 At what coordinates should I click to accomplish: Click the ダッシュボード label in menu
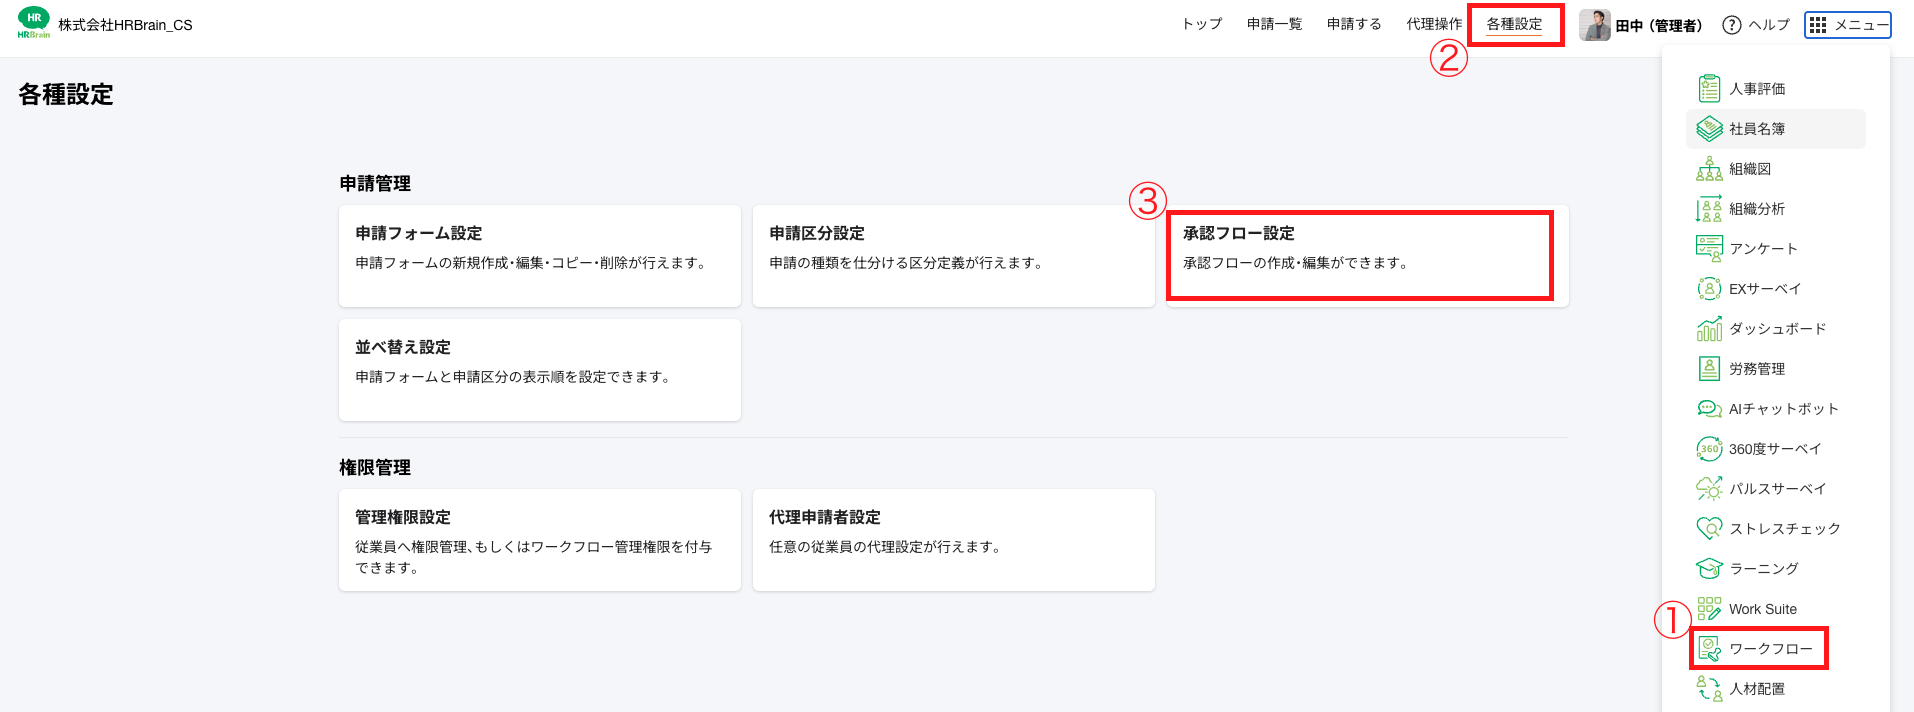pos(1778,329)
